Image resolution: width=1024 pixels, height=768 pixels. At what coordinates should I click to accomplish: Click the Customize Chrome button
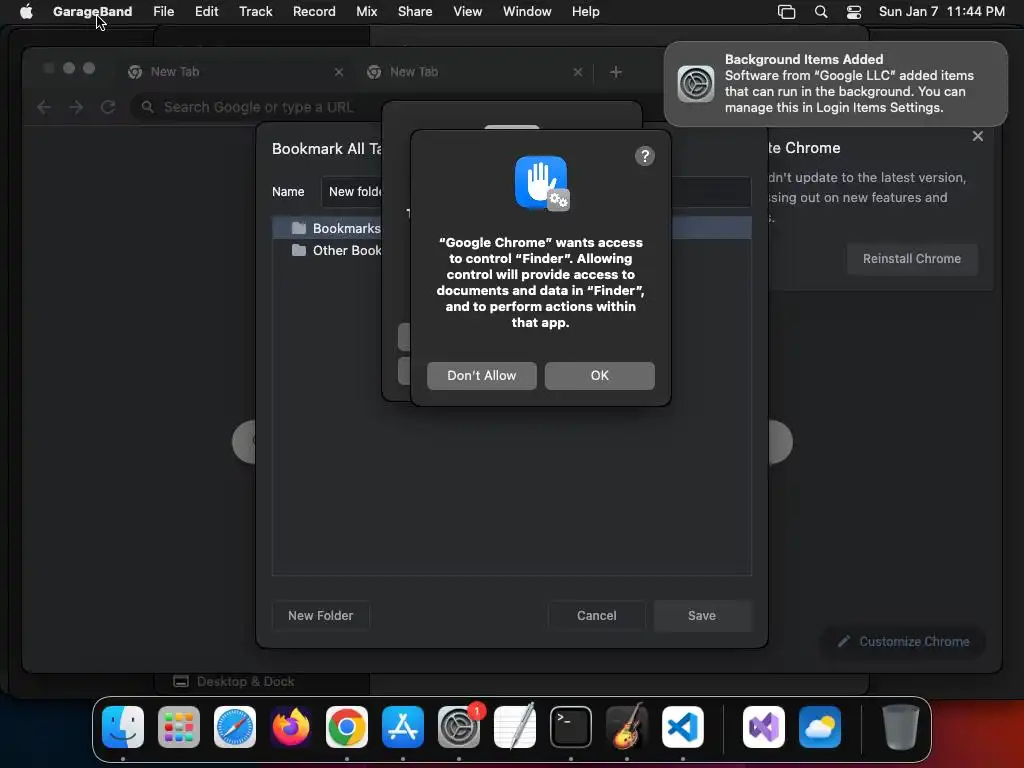coord(903,641)
